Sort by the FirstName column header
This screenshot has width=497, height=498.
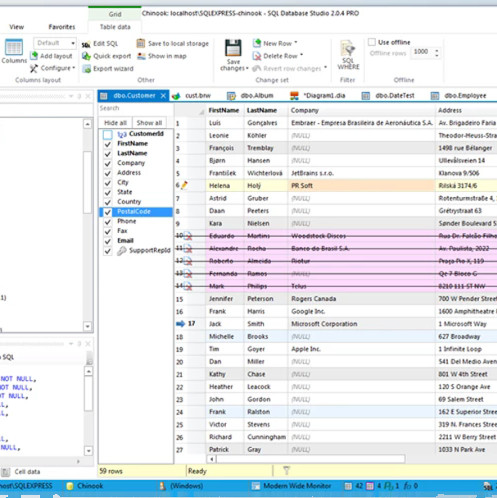coord(225,110)
